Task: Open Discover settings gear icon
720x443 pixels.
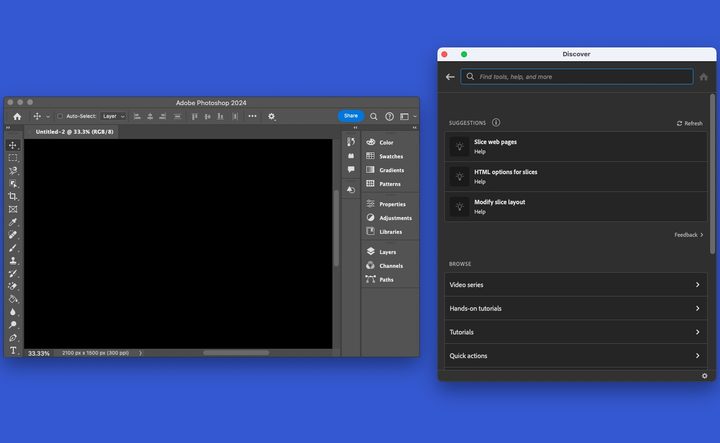Action: (704, 376)
